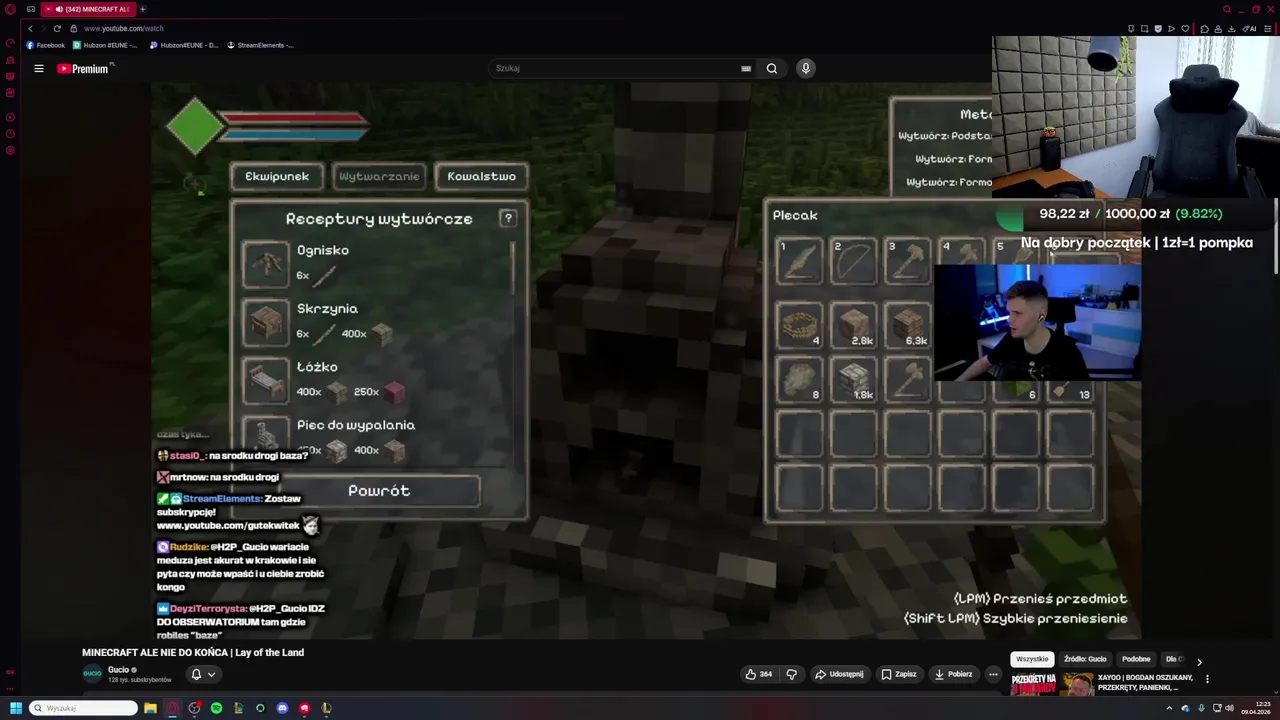Screen dimensions: 1280x720
Task: Click the question mark help in Receptury wytwórcze
Action: coord(508,218)
